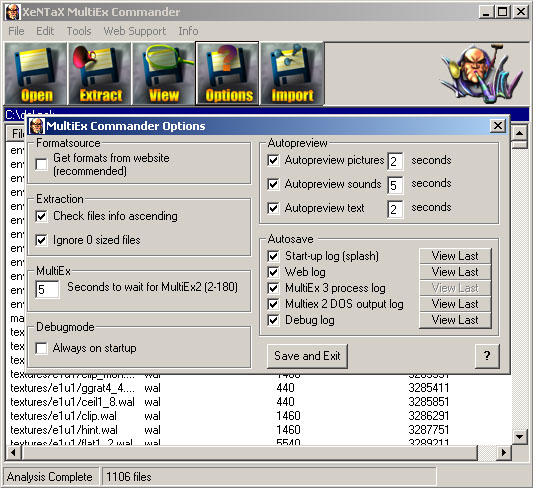
Task: Click Analysis Complete status panel
Action: click(51, 477)
